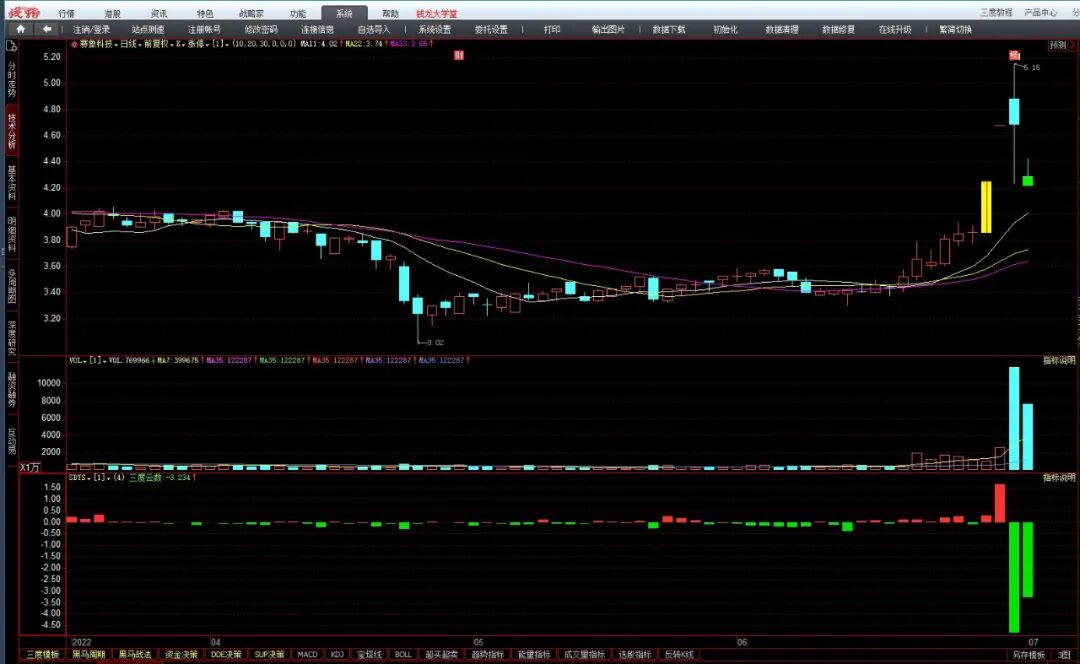Click 数据下载 in the toolbar
The width and height of the screenshot is (1080, 664).
click(x=669, y=30)
